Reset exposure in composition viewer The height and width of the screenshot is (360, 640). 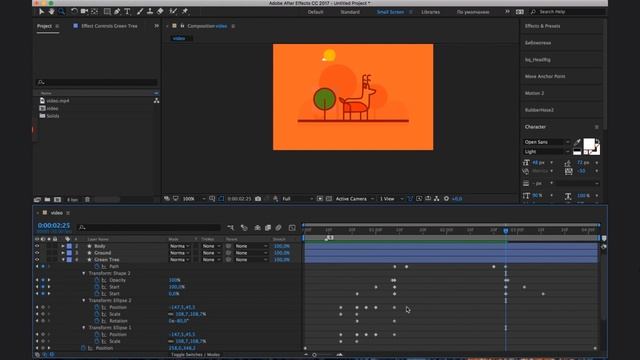(x=447, y=199)
